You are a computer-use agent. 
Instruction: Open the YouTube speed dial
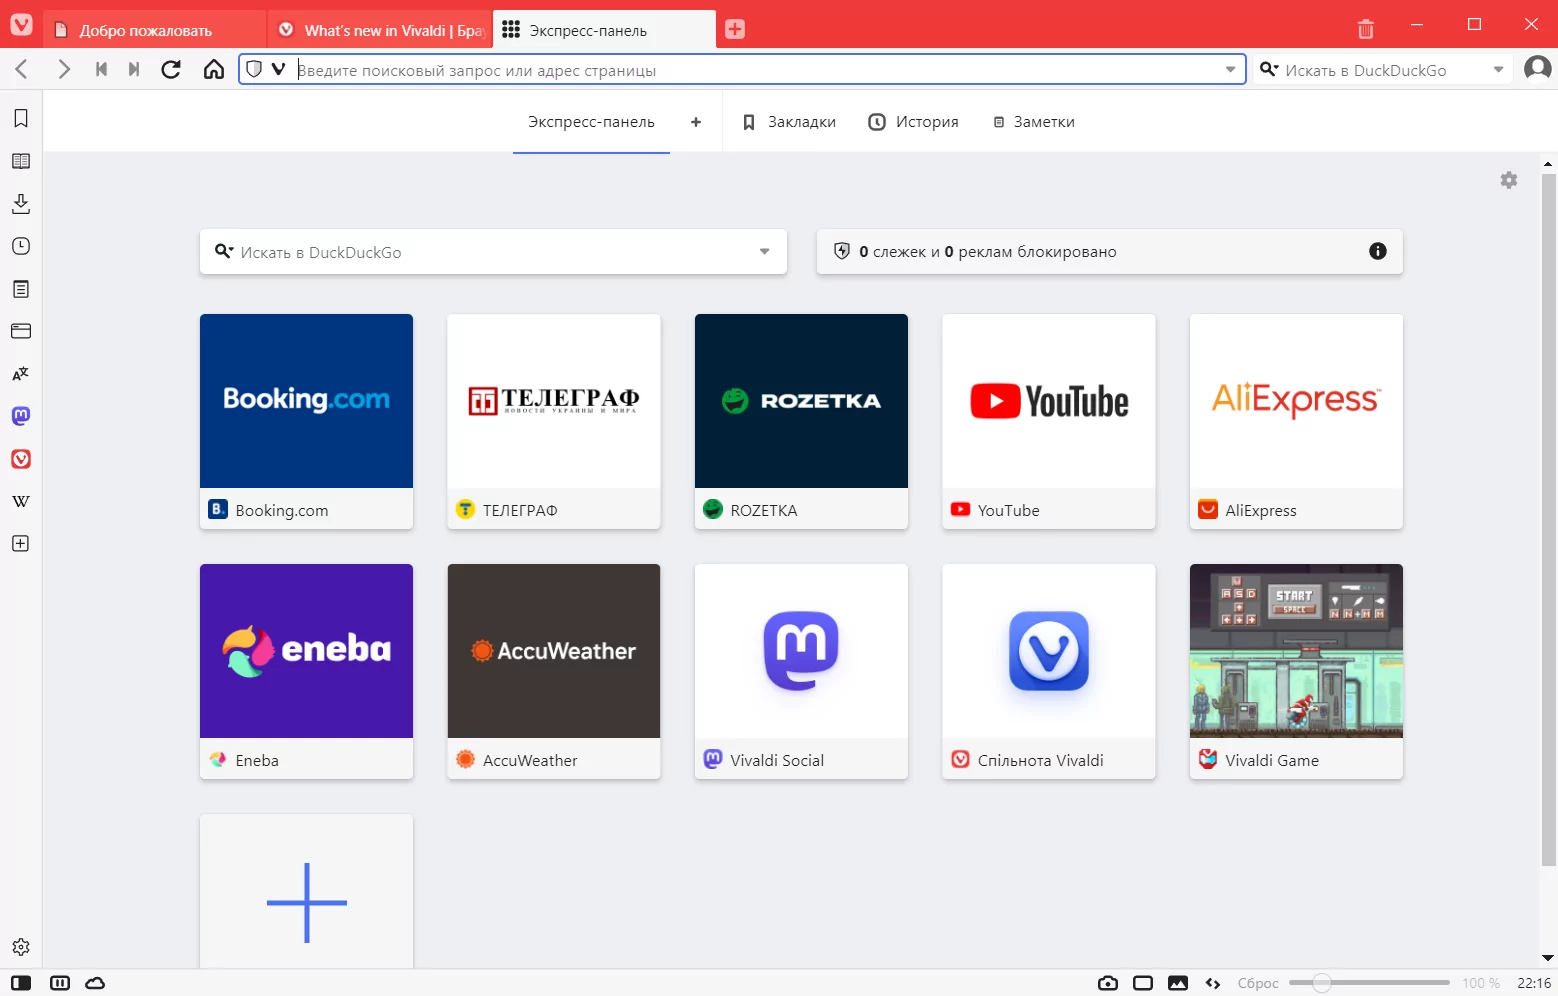click(1049, 421)
